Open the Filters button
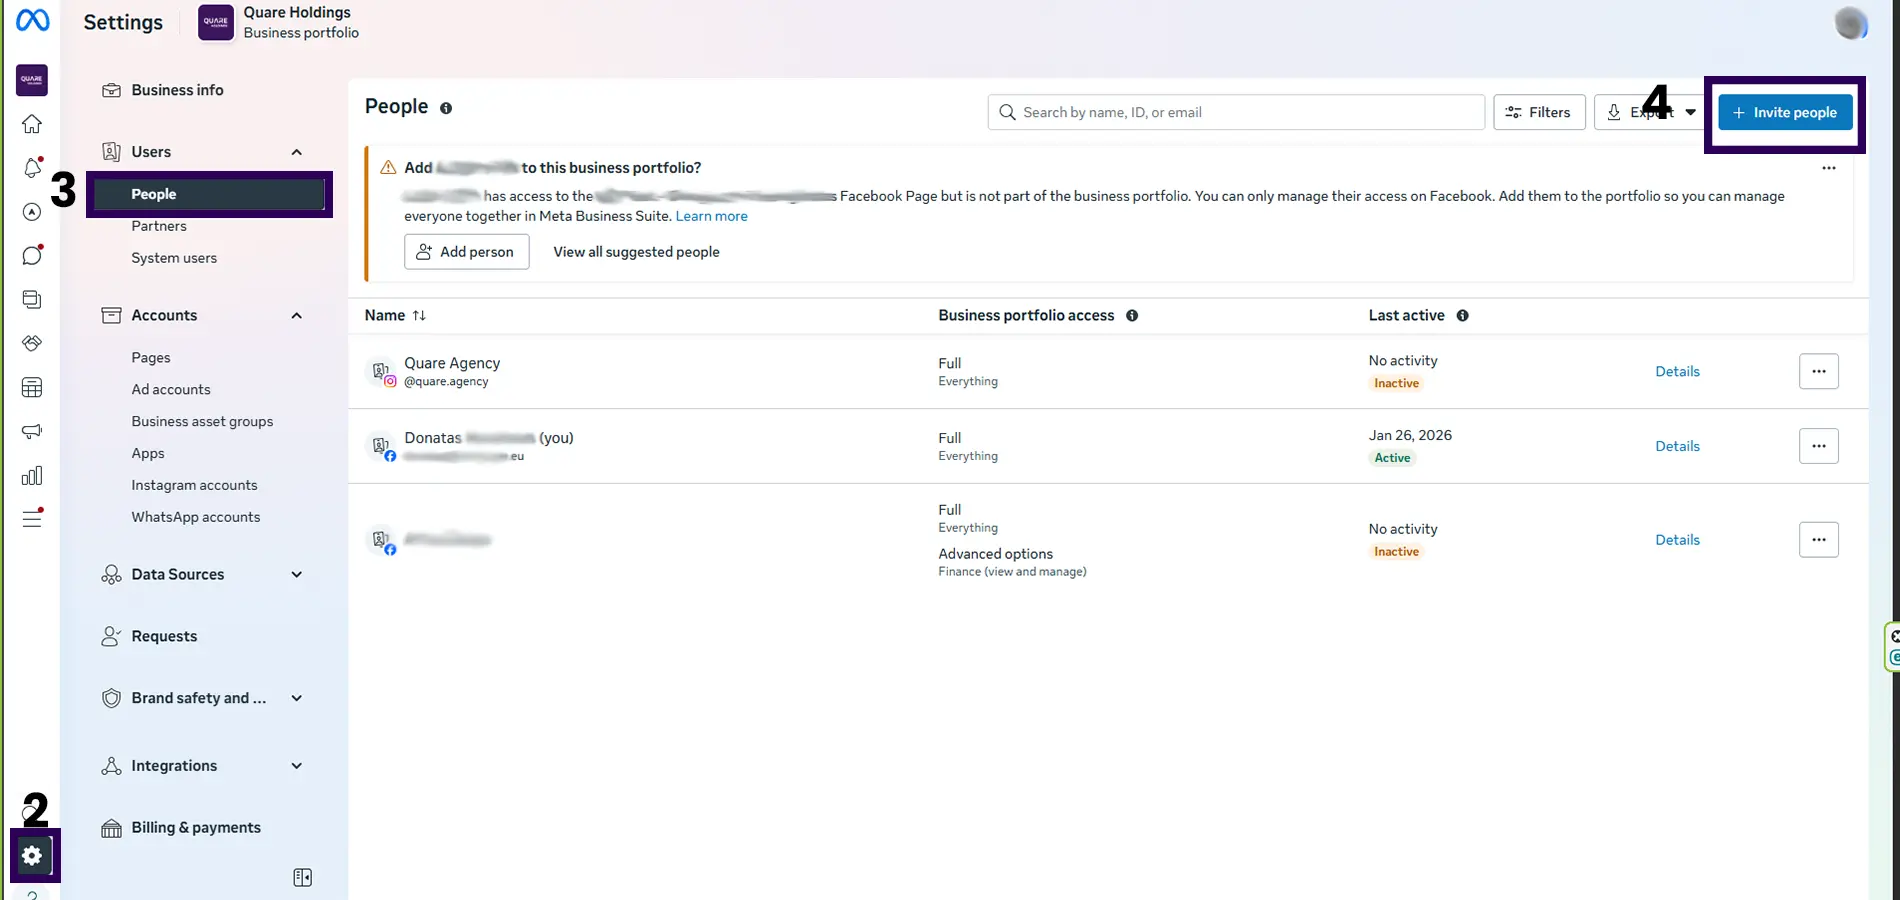The width and height of the screenshot is (1900, 900). pos(1539,112)
